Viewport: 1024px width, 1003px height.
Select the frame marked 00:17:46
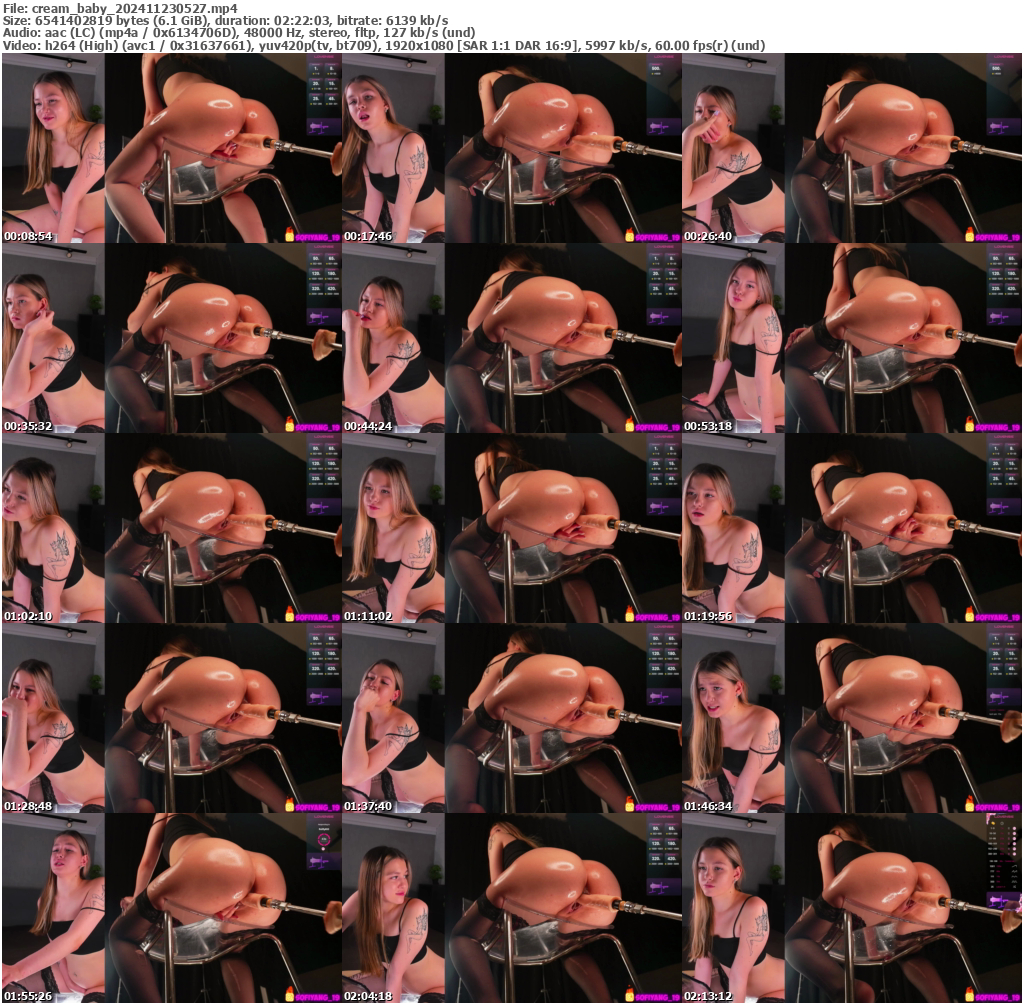click(511, 148)
